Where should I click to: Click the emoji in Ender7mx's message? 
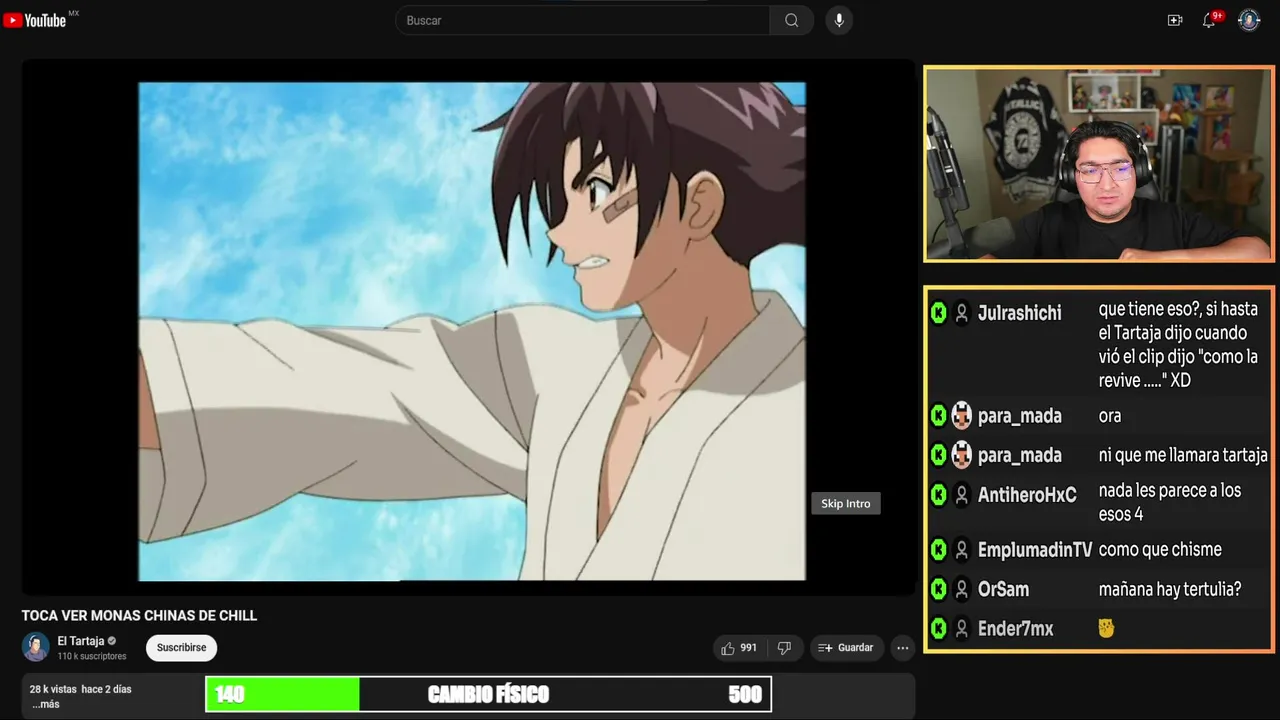pos(1106,628)
